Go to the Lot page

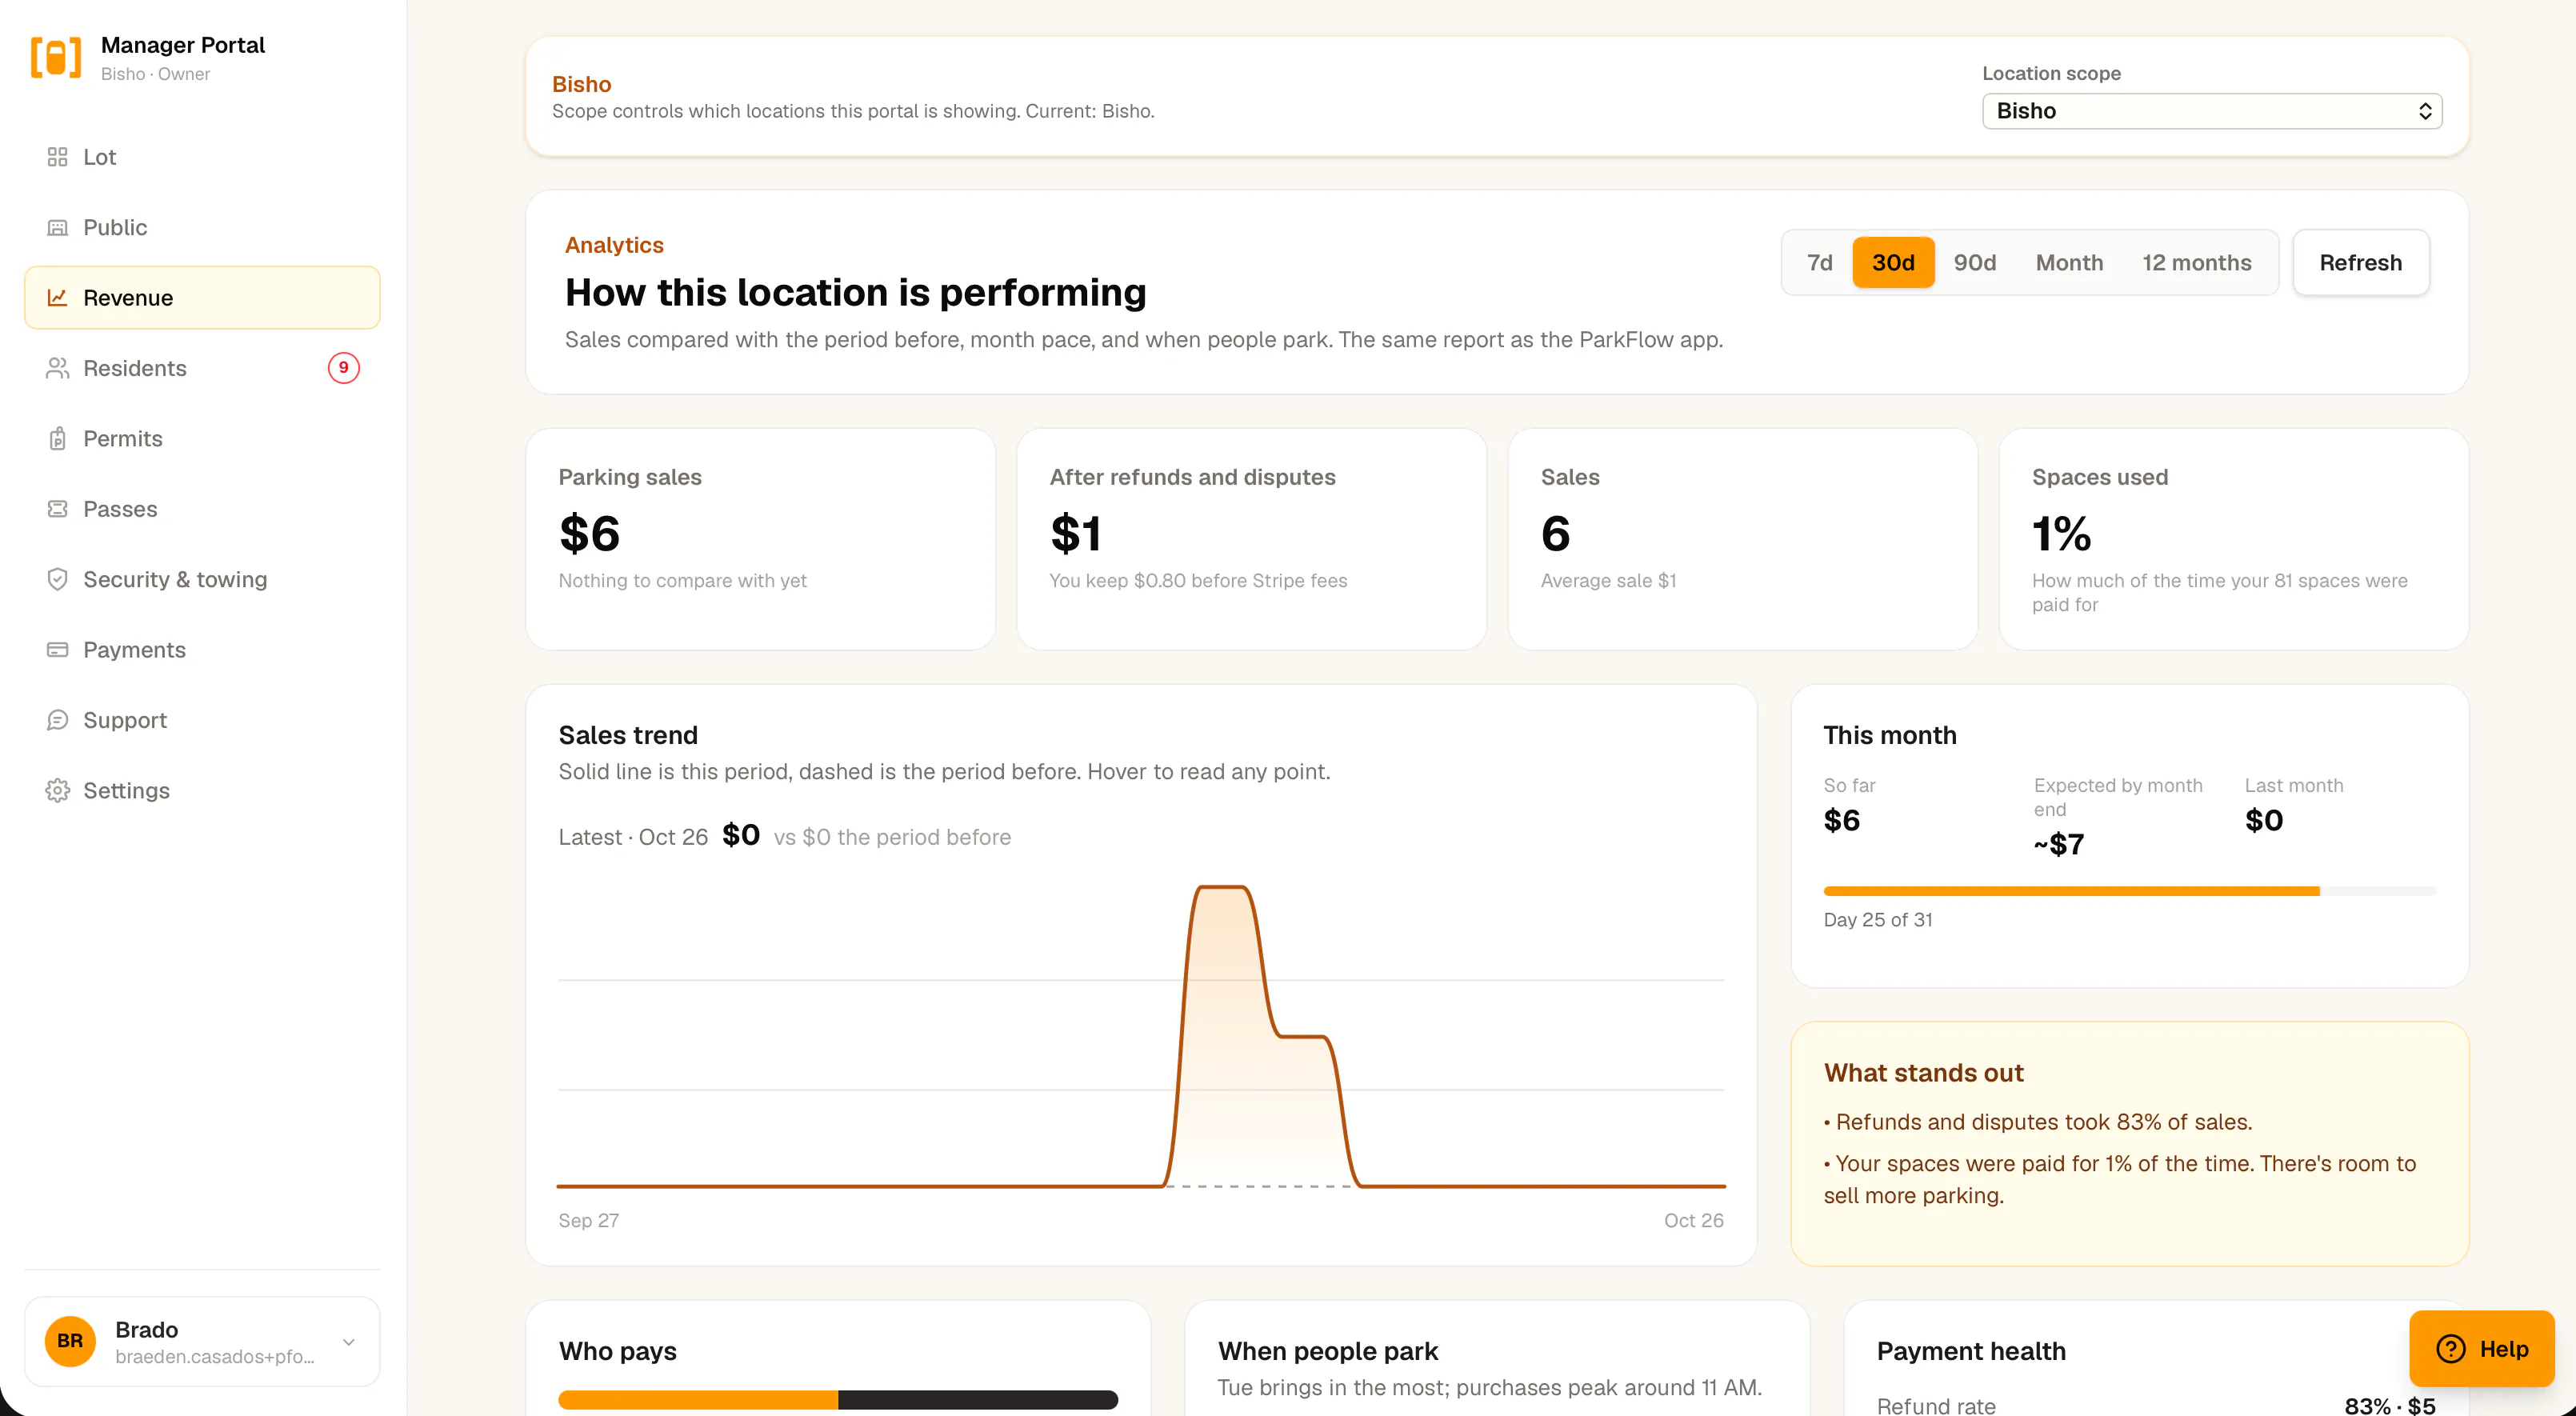click(202, 157)
